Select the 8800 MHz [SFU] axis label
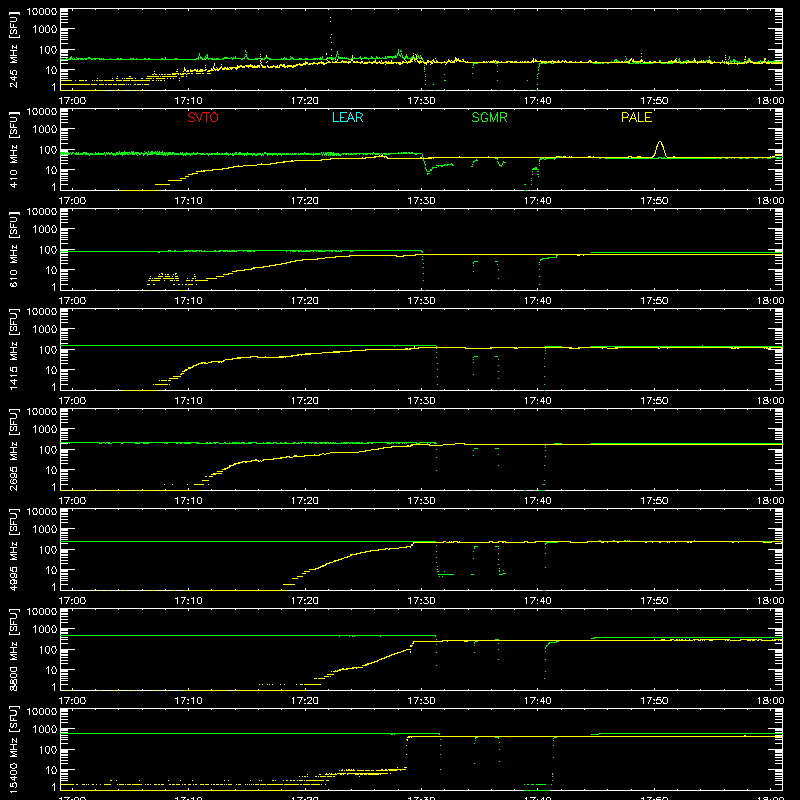The width and height of the screenshot is (800, 800). [14, 649]
